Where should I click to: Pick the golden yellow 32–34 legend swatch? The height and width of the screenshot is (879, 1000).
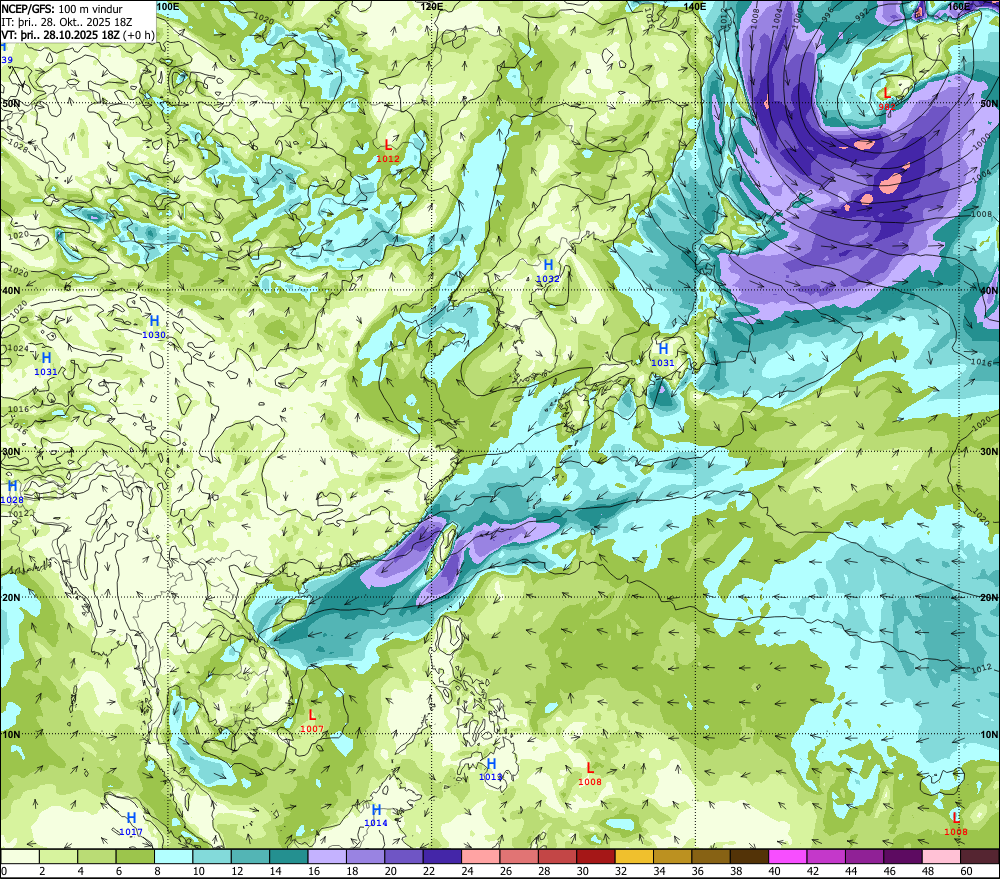coord(634,856)
